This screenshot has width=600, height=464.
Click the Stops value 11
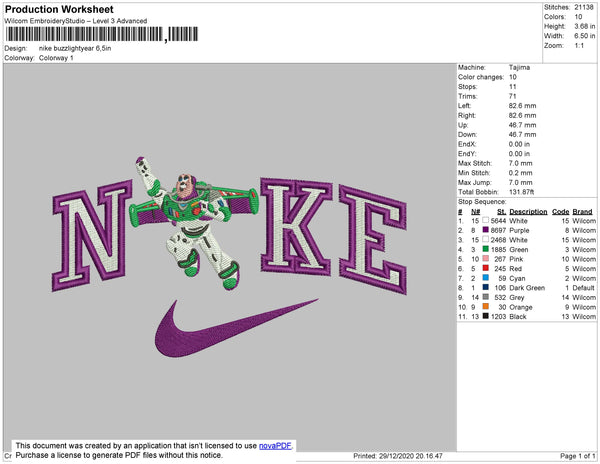512,86
